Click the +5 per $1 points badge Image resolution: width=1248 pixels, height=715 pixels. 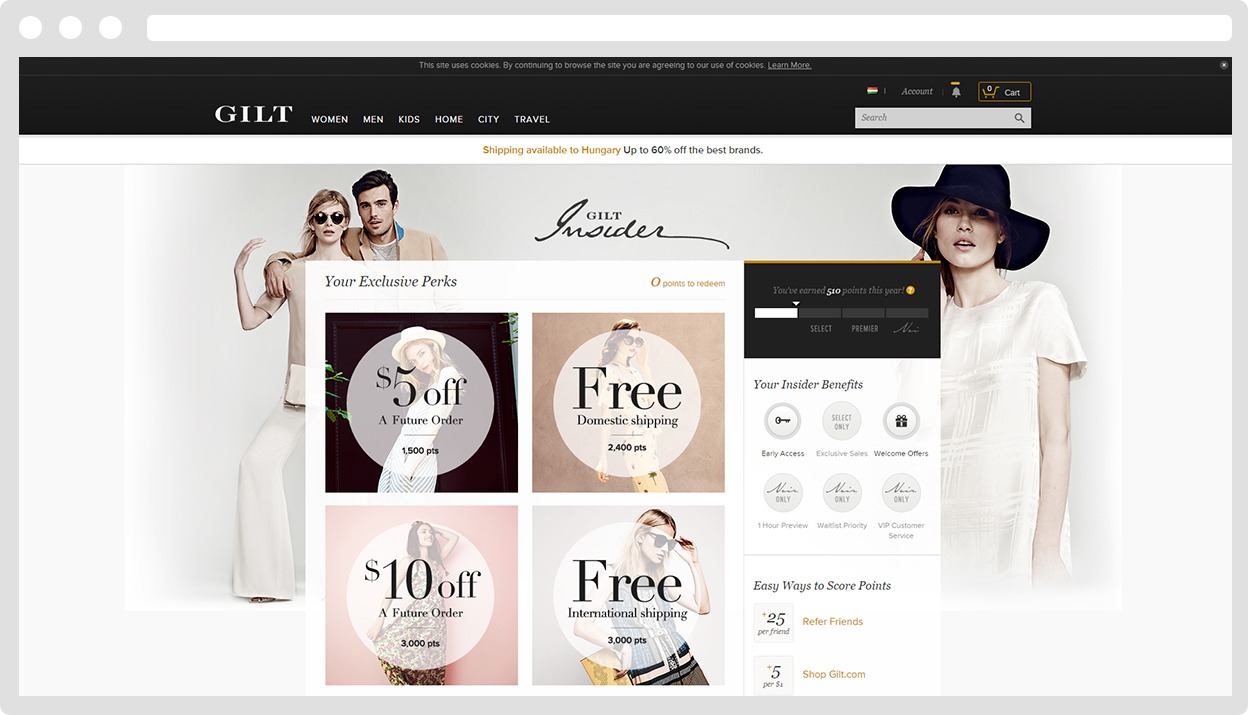[x=774, y=675]
